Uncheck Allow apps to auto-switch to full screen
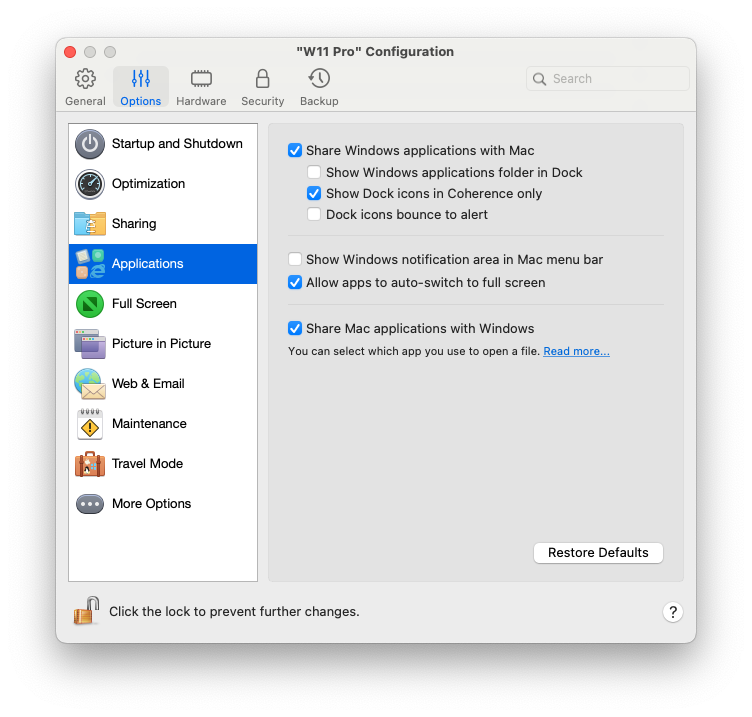 click(x=295, y=282)
